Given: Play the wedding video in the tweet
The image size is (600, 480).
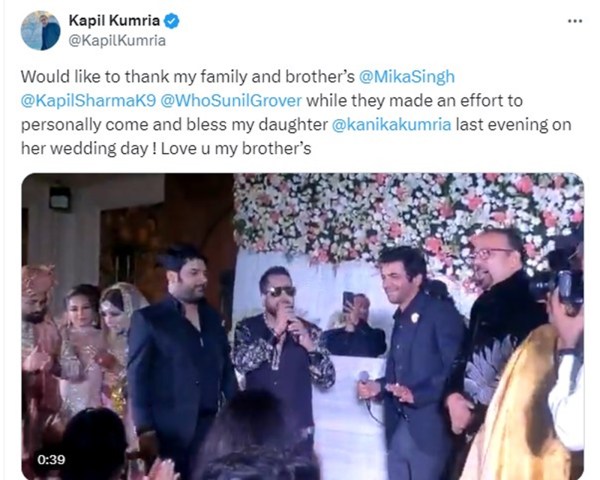Looking at the screenshot, I should click(x=302, y=327).
